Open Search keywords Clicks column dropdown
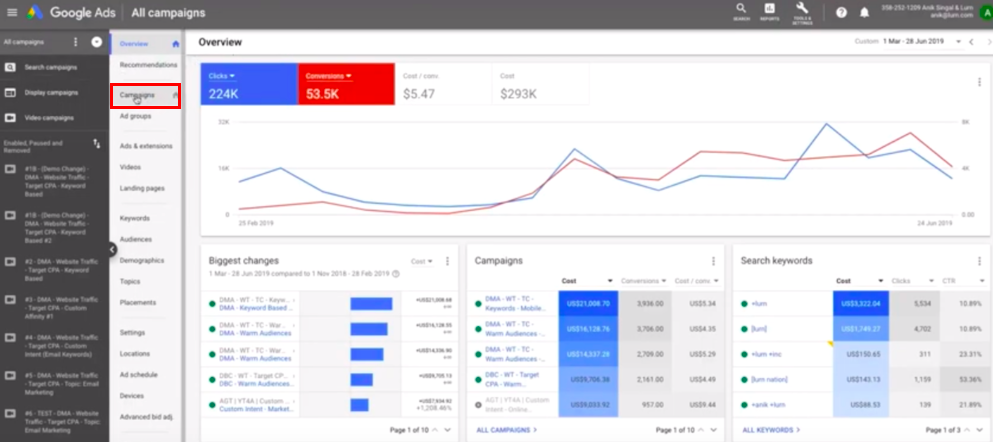Screen dimensions: 993x442 click(x=913, y=281)
